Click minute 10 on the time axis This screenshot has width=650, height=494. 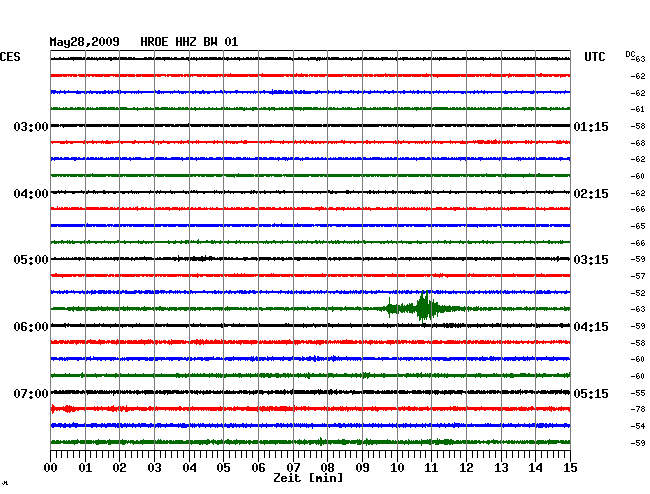tap(397, 468)
